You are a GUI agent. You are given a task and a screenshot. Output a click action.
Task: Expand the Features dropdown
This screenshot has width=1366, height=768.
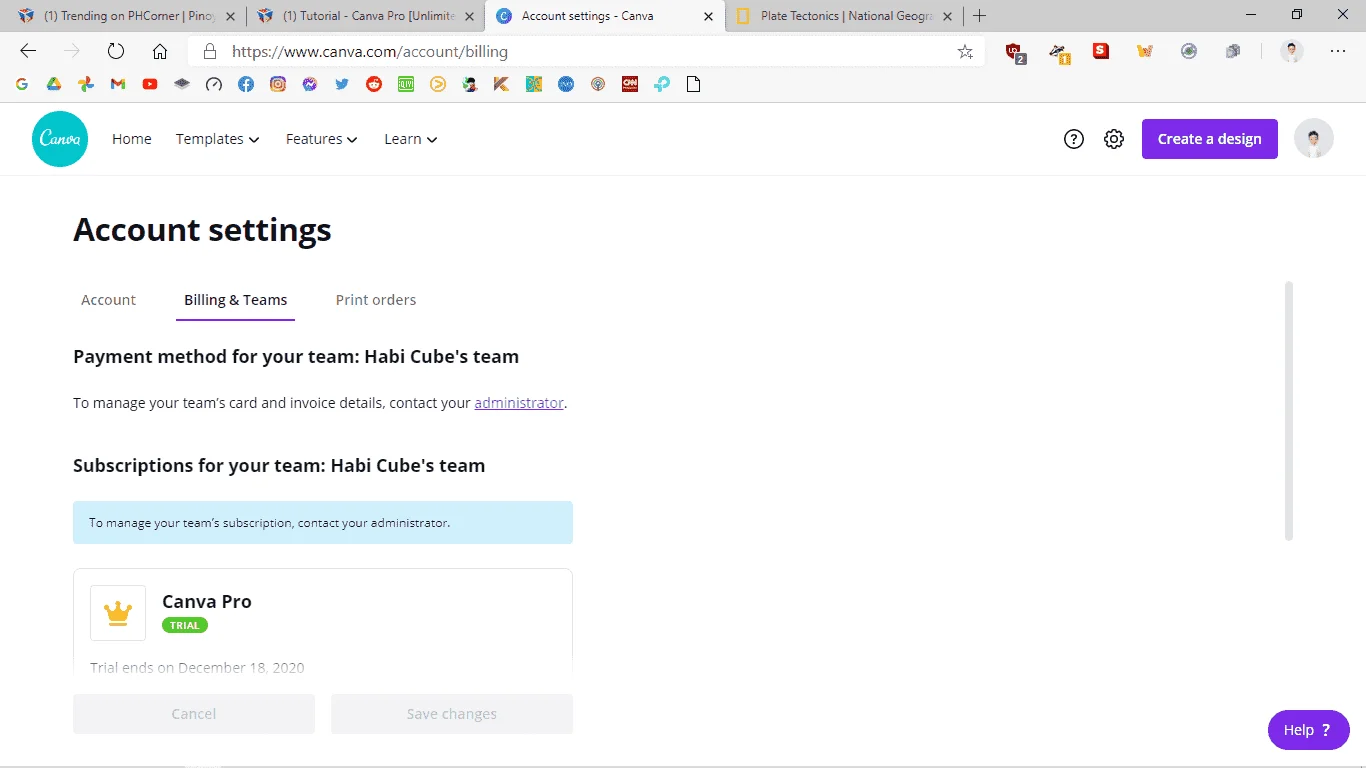[x=322, y=139]
